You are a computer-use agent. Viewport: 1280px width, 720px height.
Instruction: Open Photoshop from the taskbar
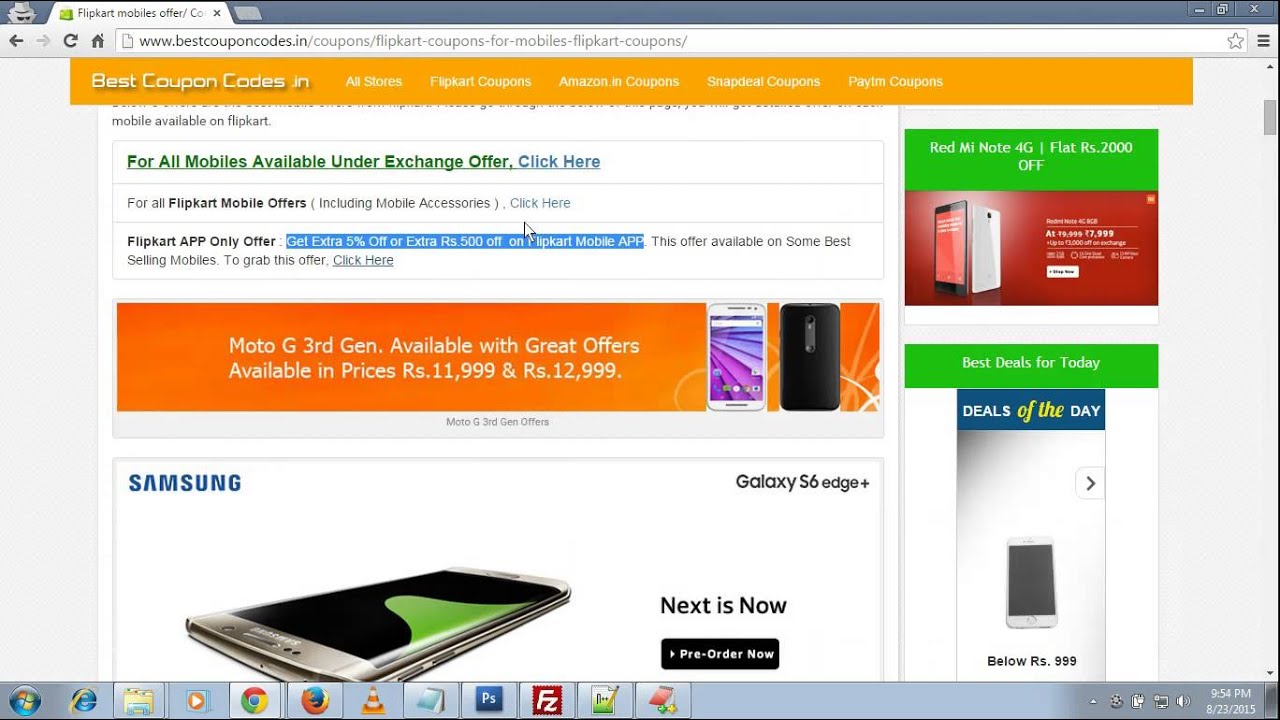(x=489, y=701)
